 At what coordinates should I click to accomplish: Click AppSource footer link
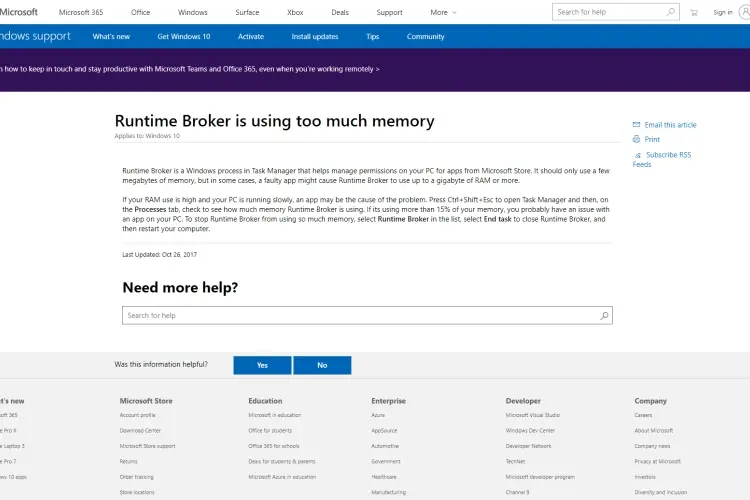coord(384,430)
